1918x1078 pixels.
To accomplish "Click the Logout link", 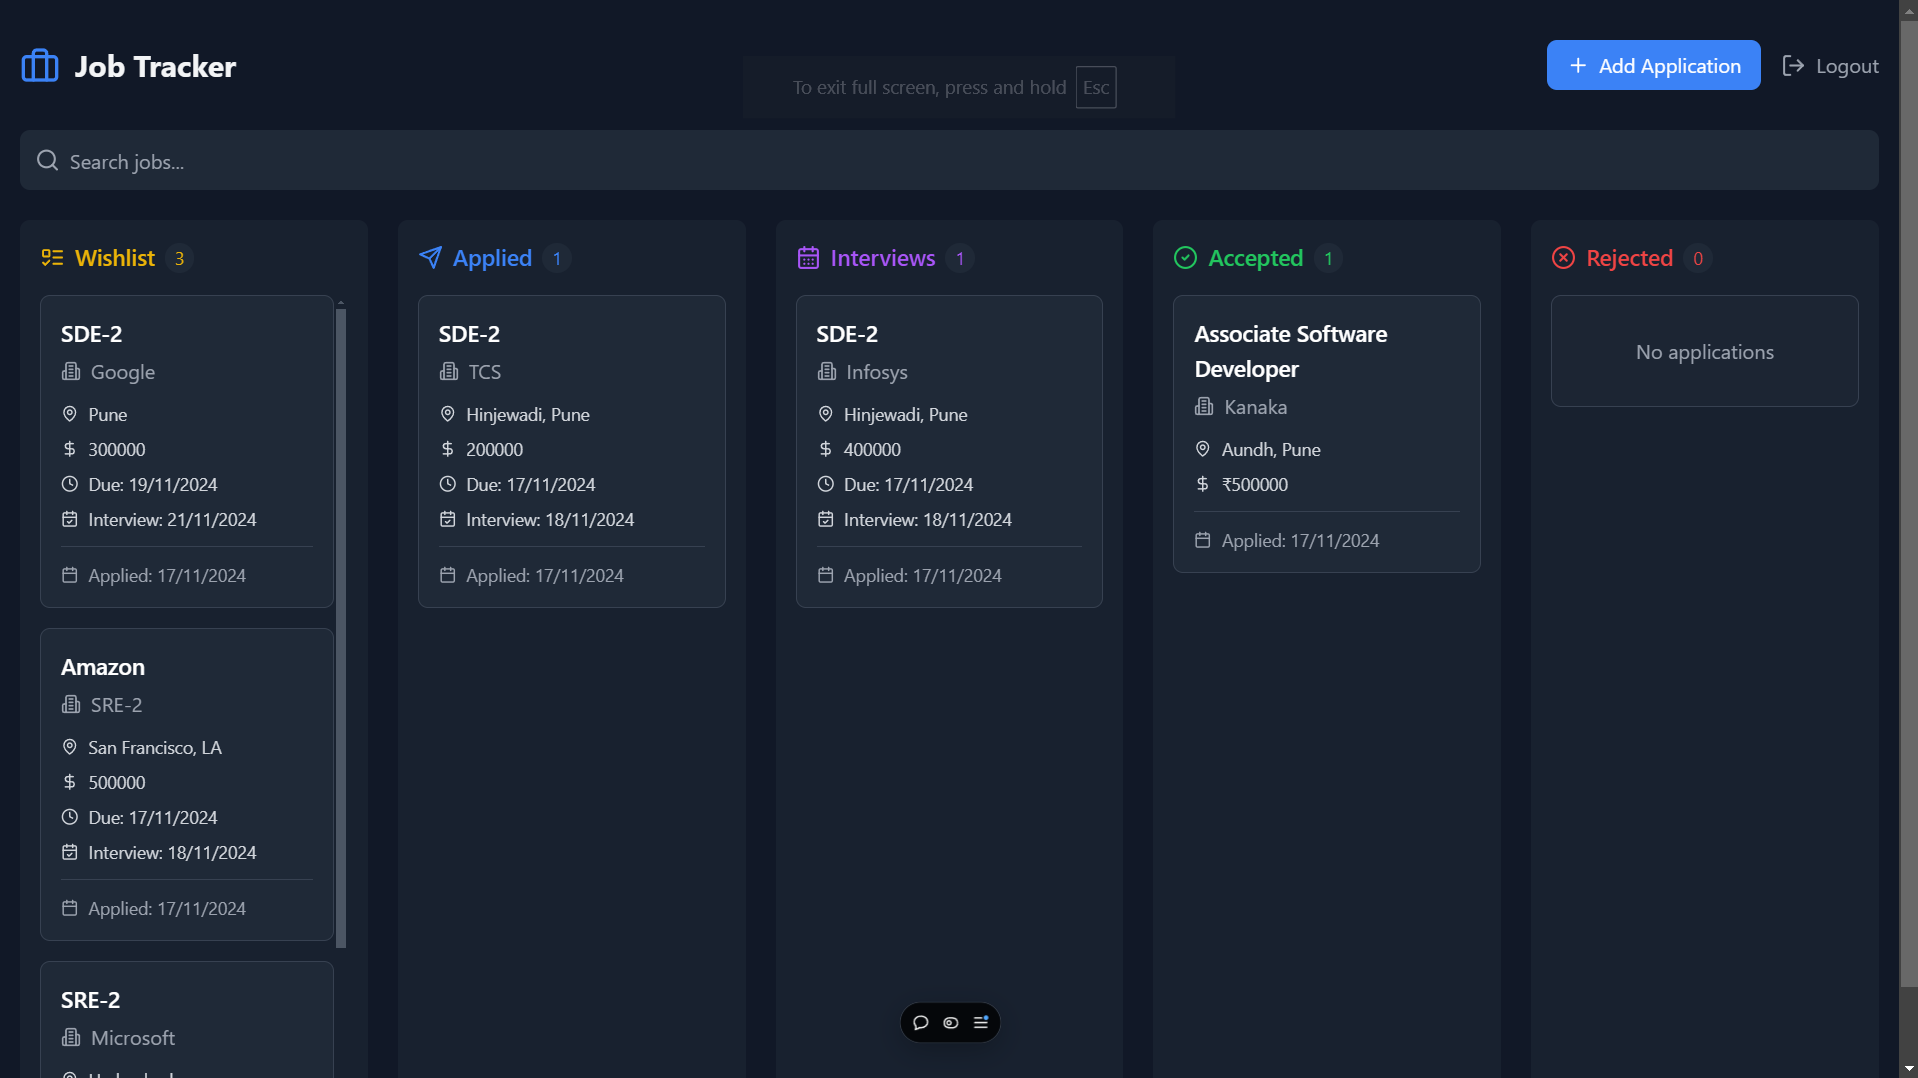I will (1846, 65).
